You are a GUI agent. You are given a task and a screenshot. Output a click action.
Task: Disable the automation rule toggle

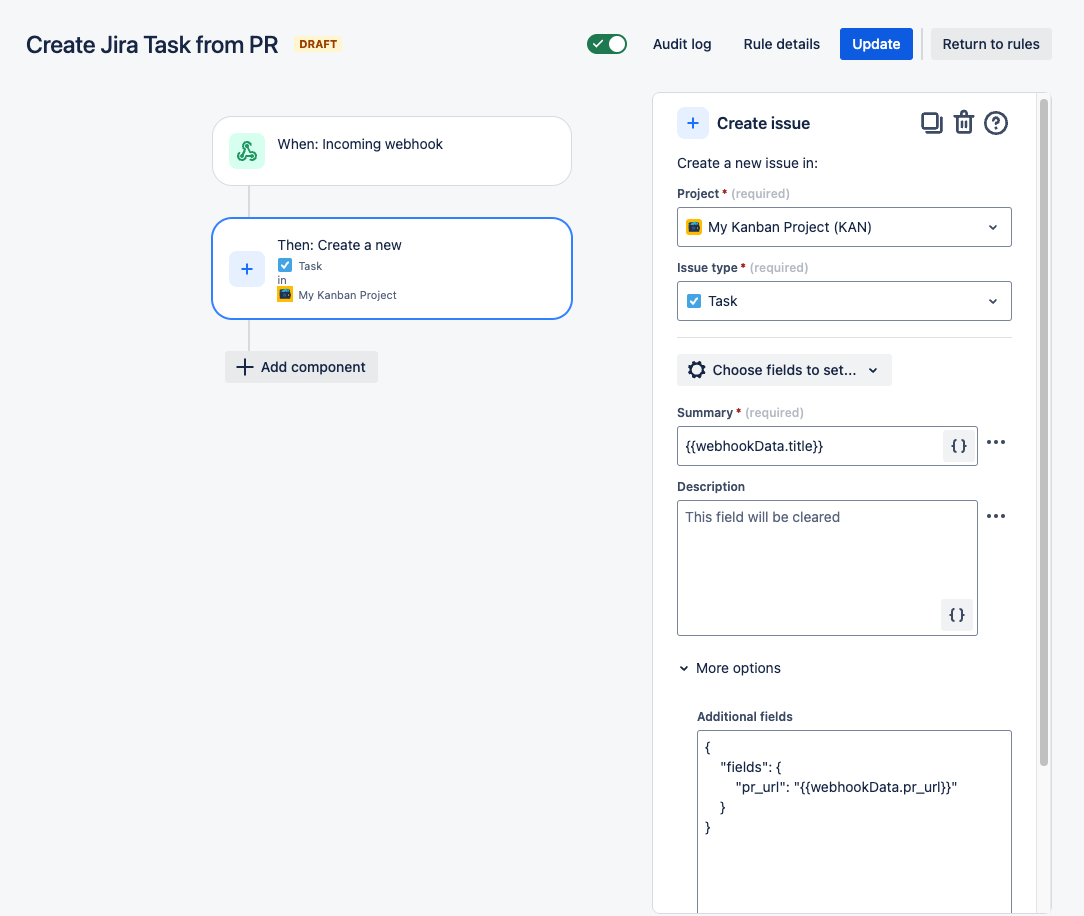click(x=606, y=44)
